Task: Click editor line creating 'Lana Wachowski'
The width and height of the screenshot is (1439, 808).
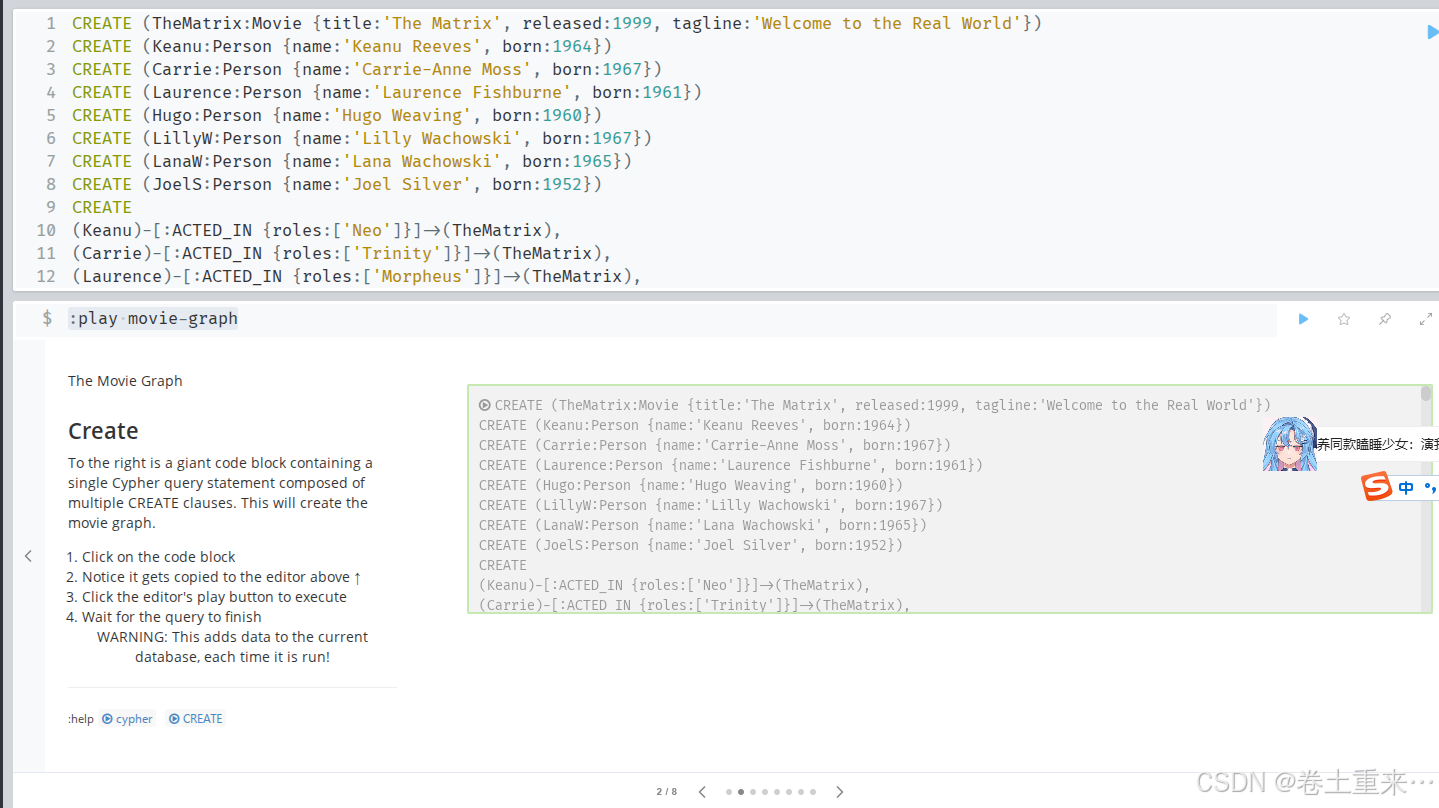Action: point(352,161)
